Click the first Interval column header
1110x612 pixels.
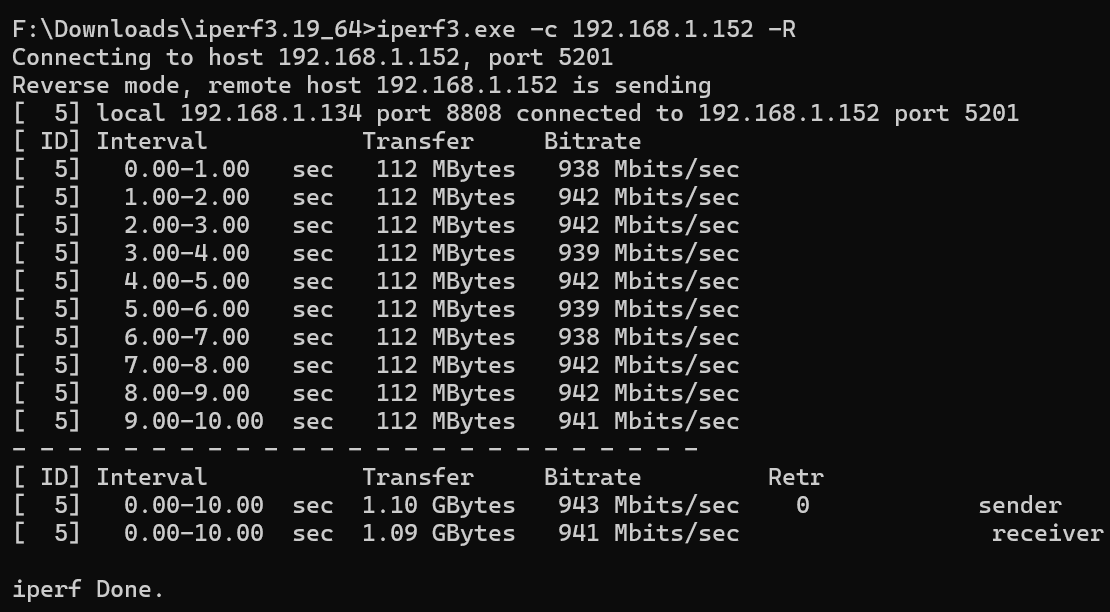[151, 141]
